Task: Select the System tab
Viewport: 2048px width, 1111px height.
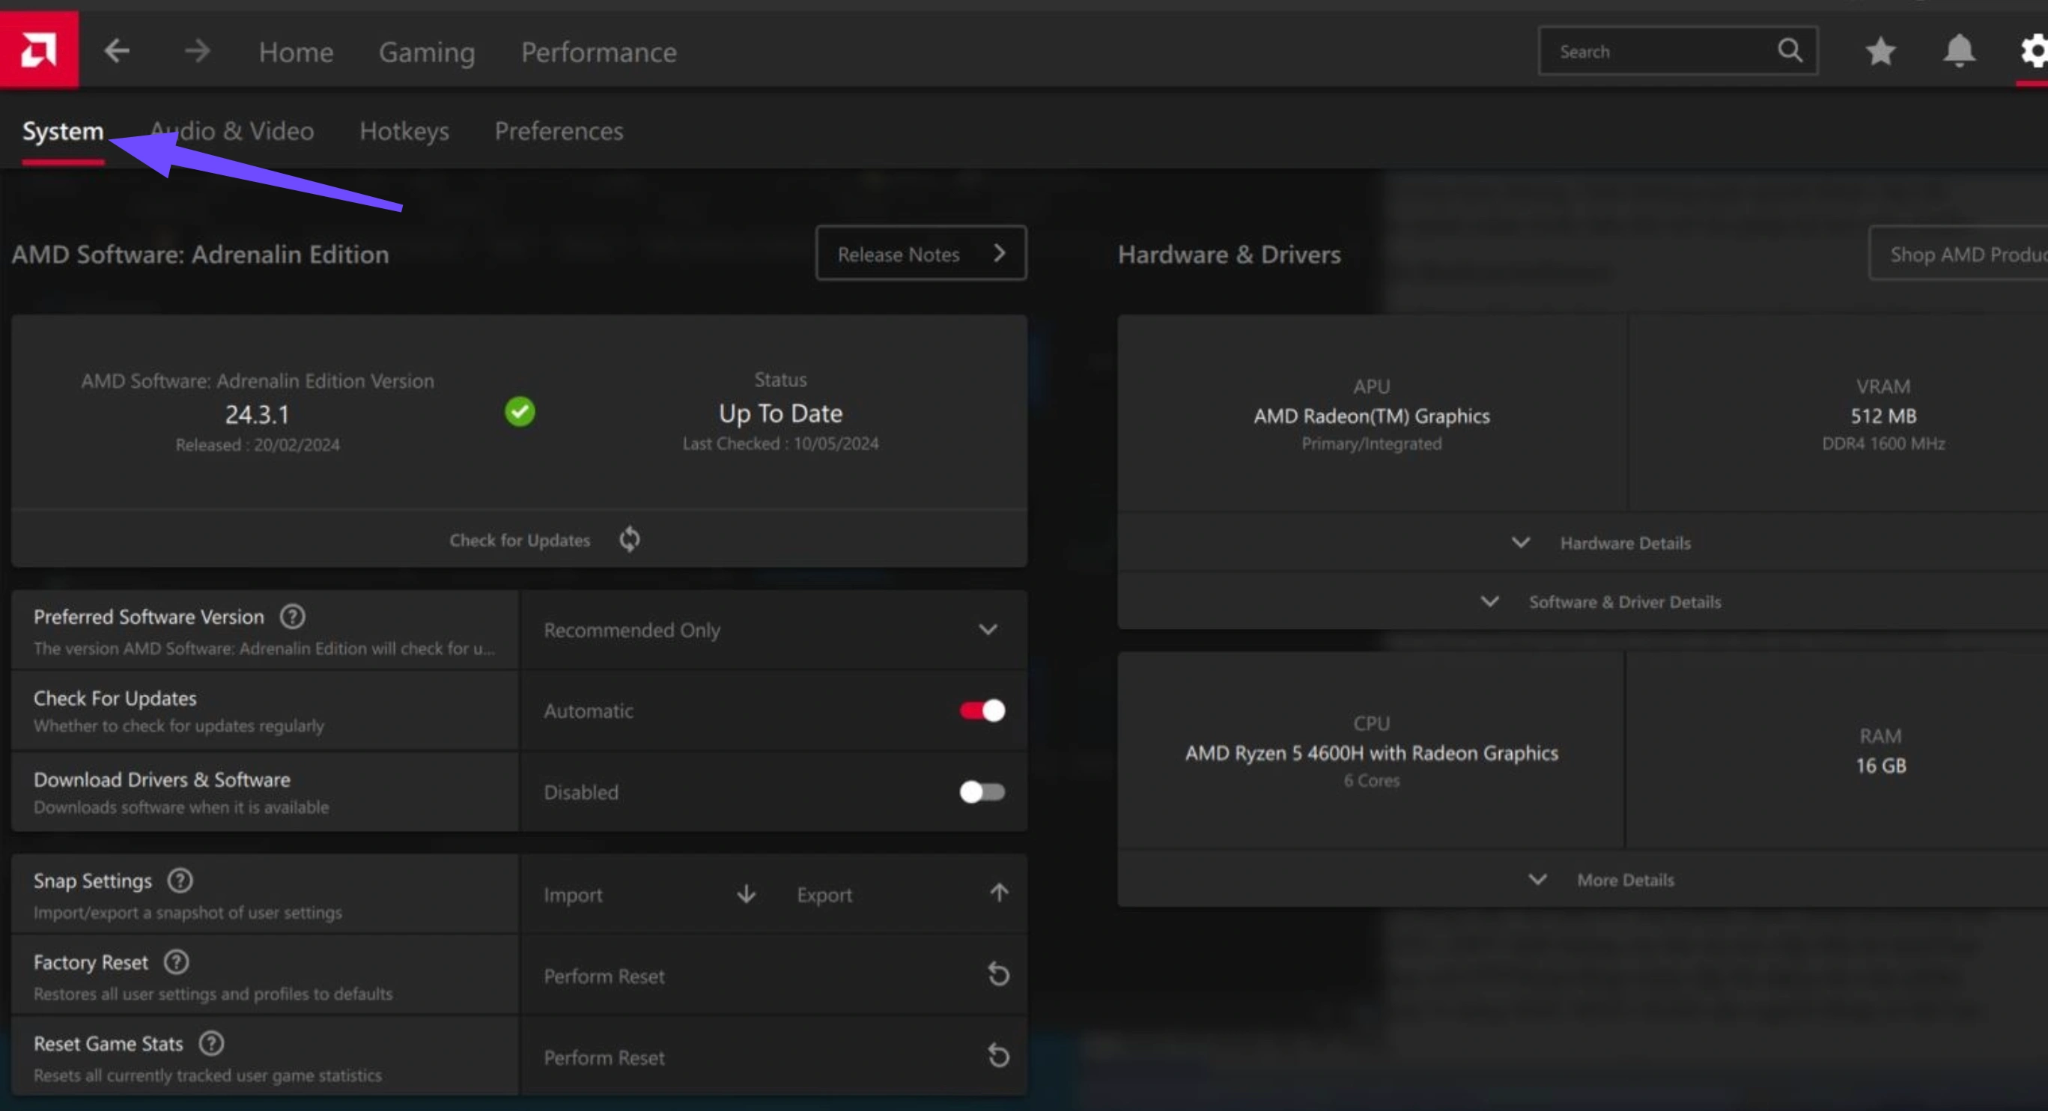Action: [63, 131]
